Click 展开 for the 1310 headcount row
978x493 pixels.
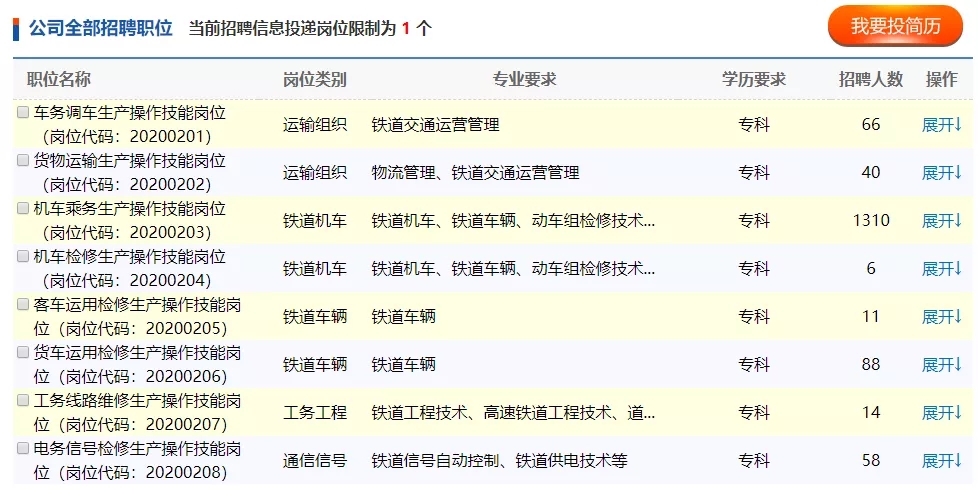[941, 221]
